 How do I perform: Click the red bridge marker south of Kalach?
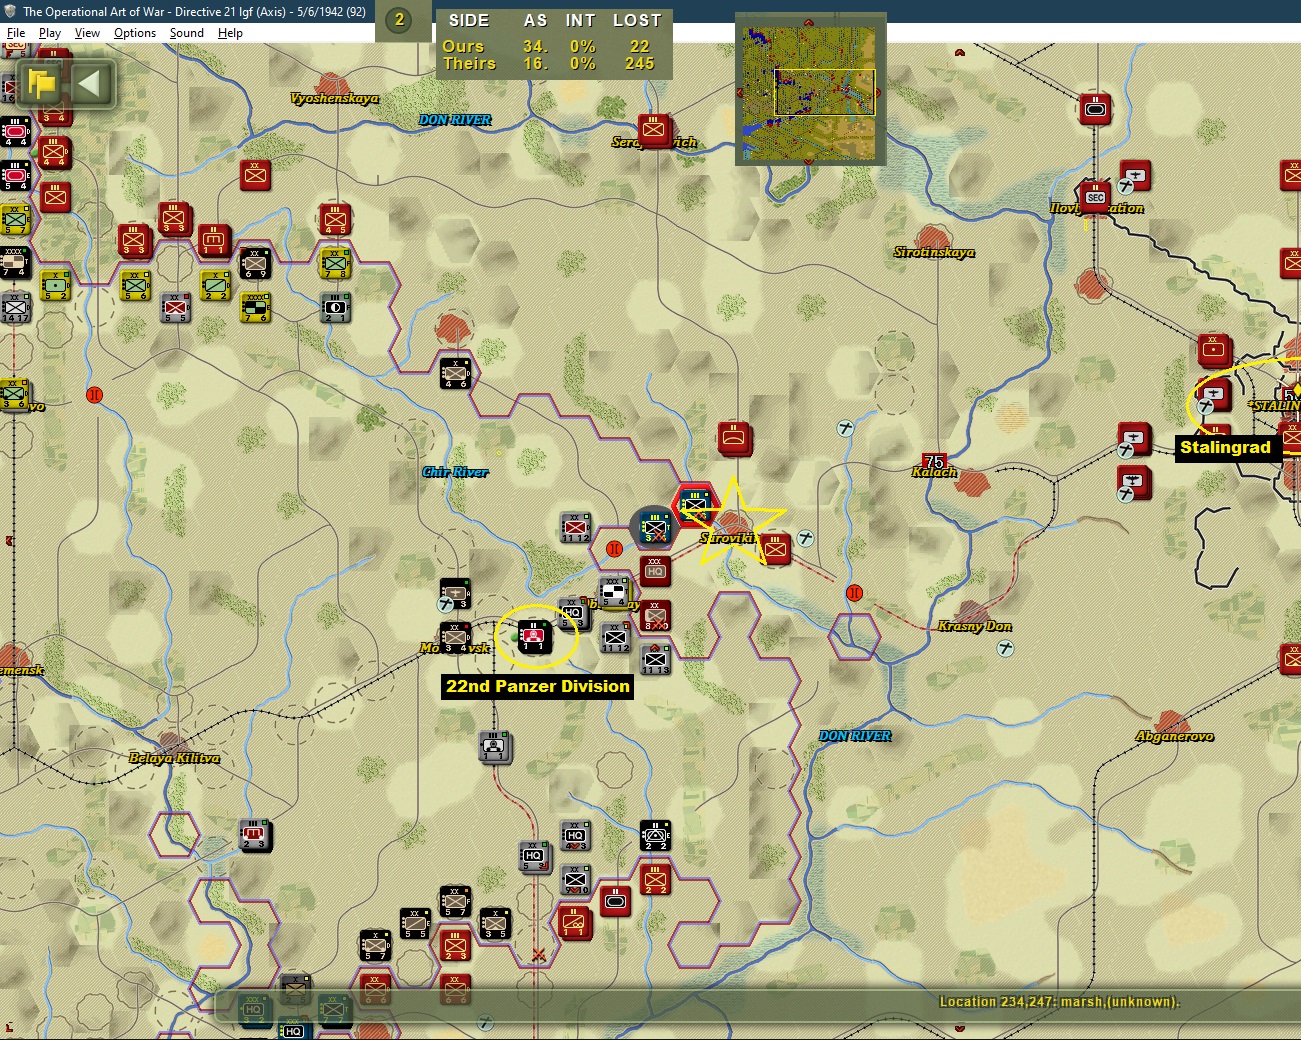tap(854, 593)
